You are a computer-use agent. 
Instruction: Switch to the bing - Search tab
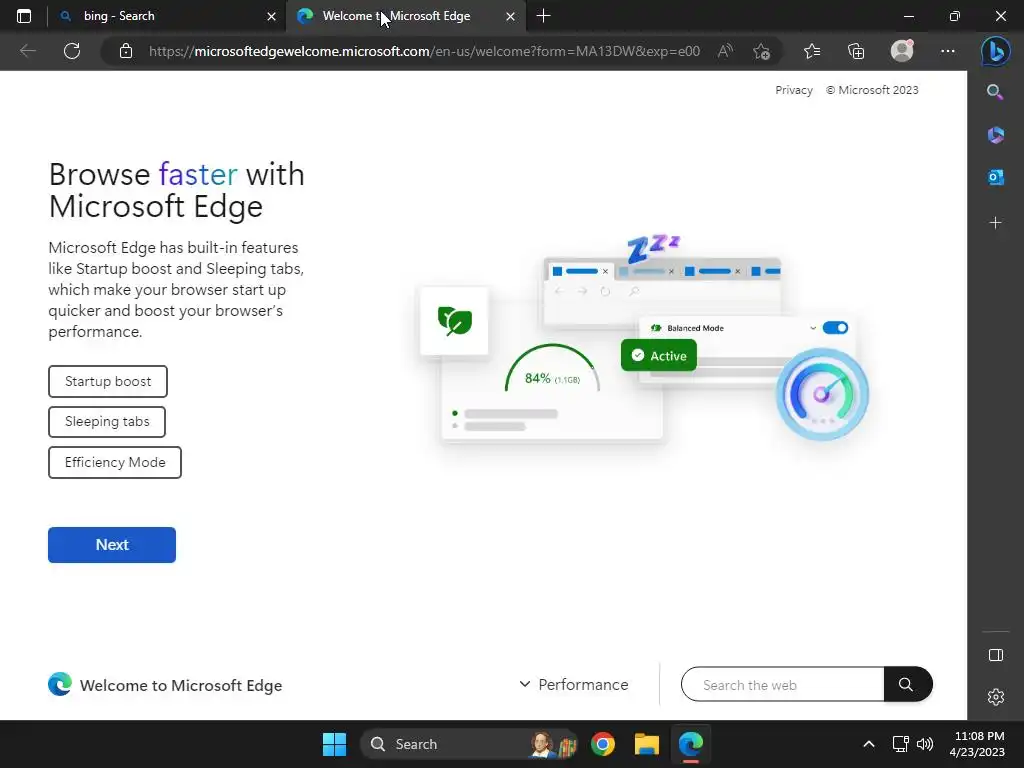click(167, 16)
